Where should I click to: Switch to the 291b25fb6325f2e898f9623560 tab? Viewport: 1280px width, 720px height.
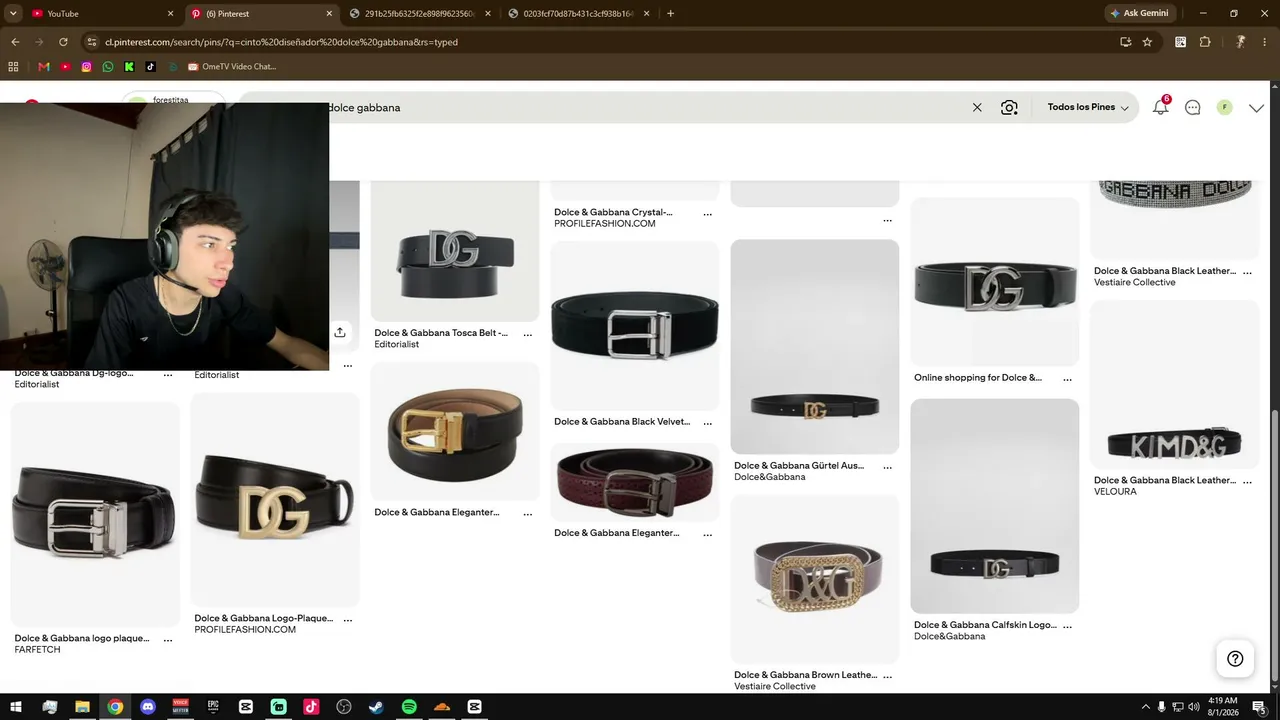419,14
